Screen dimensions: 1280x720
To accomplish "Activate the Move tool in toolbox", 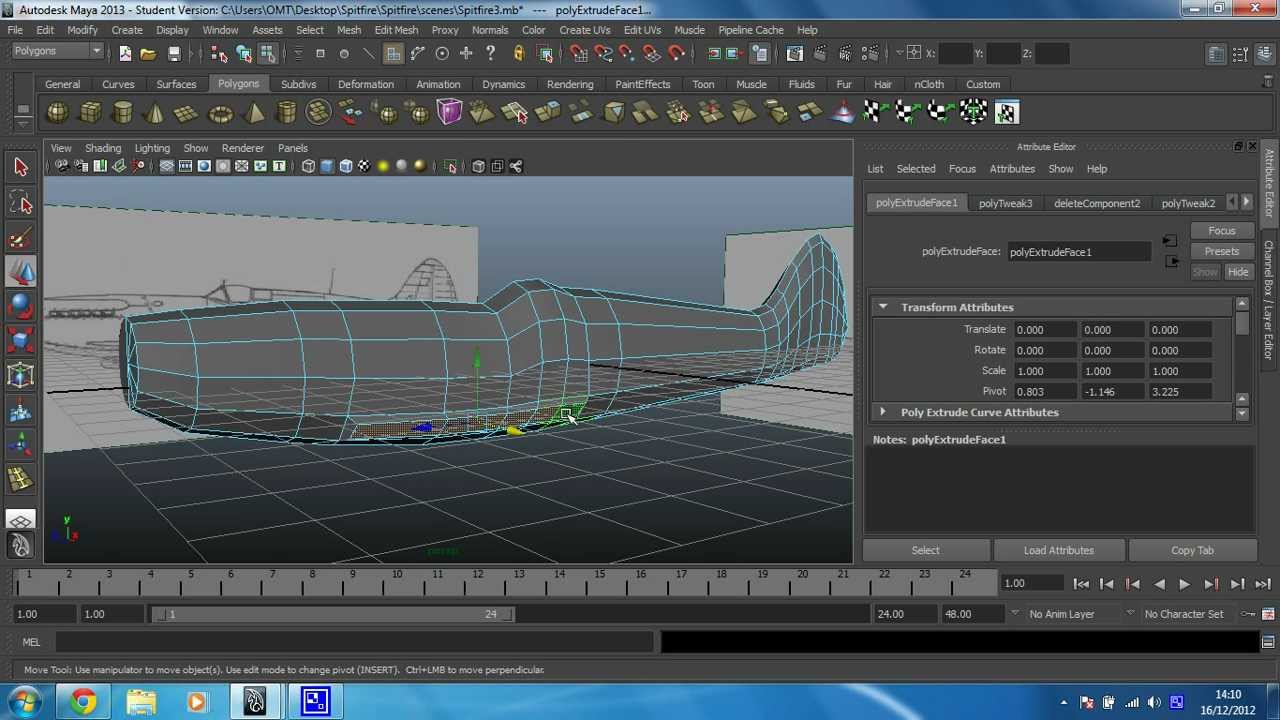I will [21, 272].
